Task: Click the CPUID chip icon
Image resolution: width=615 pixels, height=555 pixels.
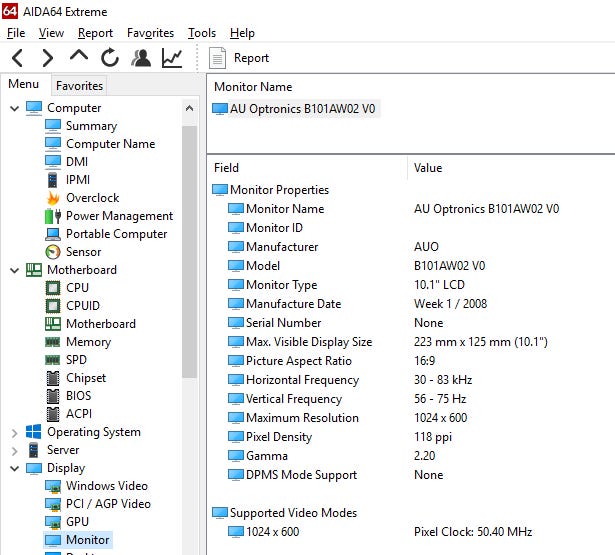Action: coord(53,306)
